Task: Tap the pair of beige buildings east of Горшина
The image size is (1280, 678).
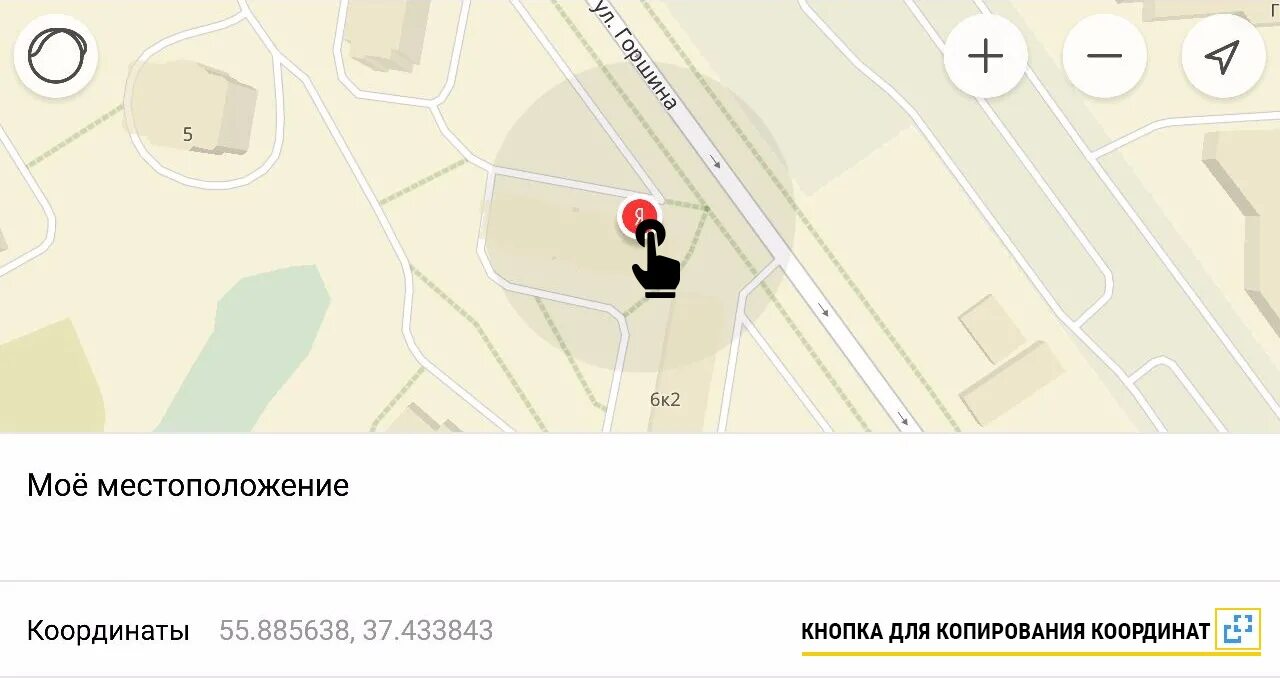Action: tap(1008, 360)
